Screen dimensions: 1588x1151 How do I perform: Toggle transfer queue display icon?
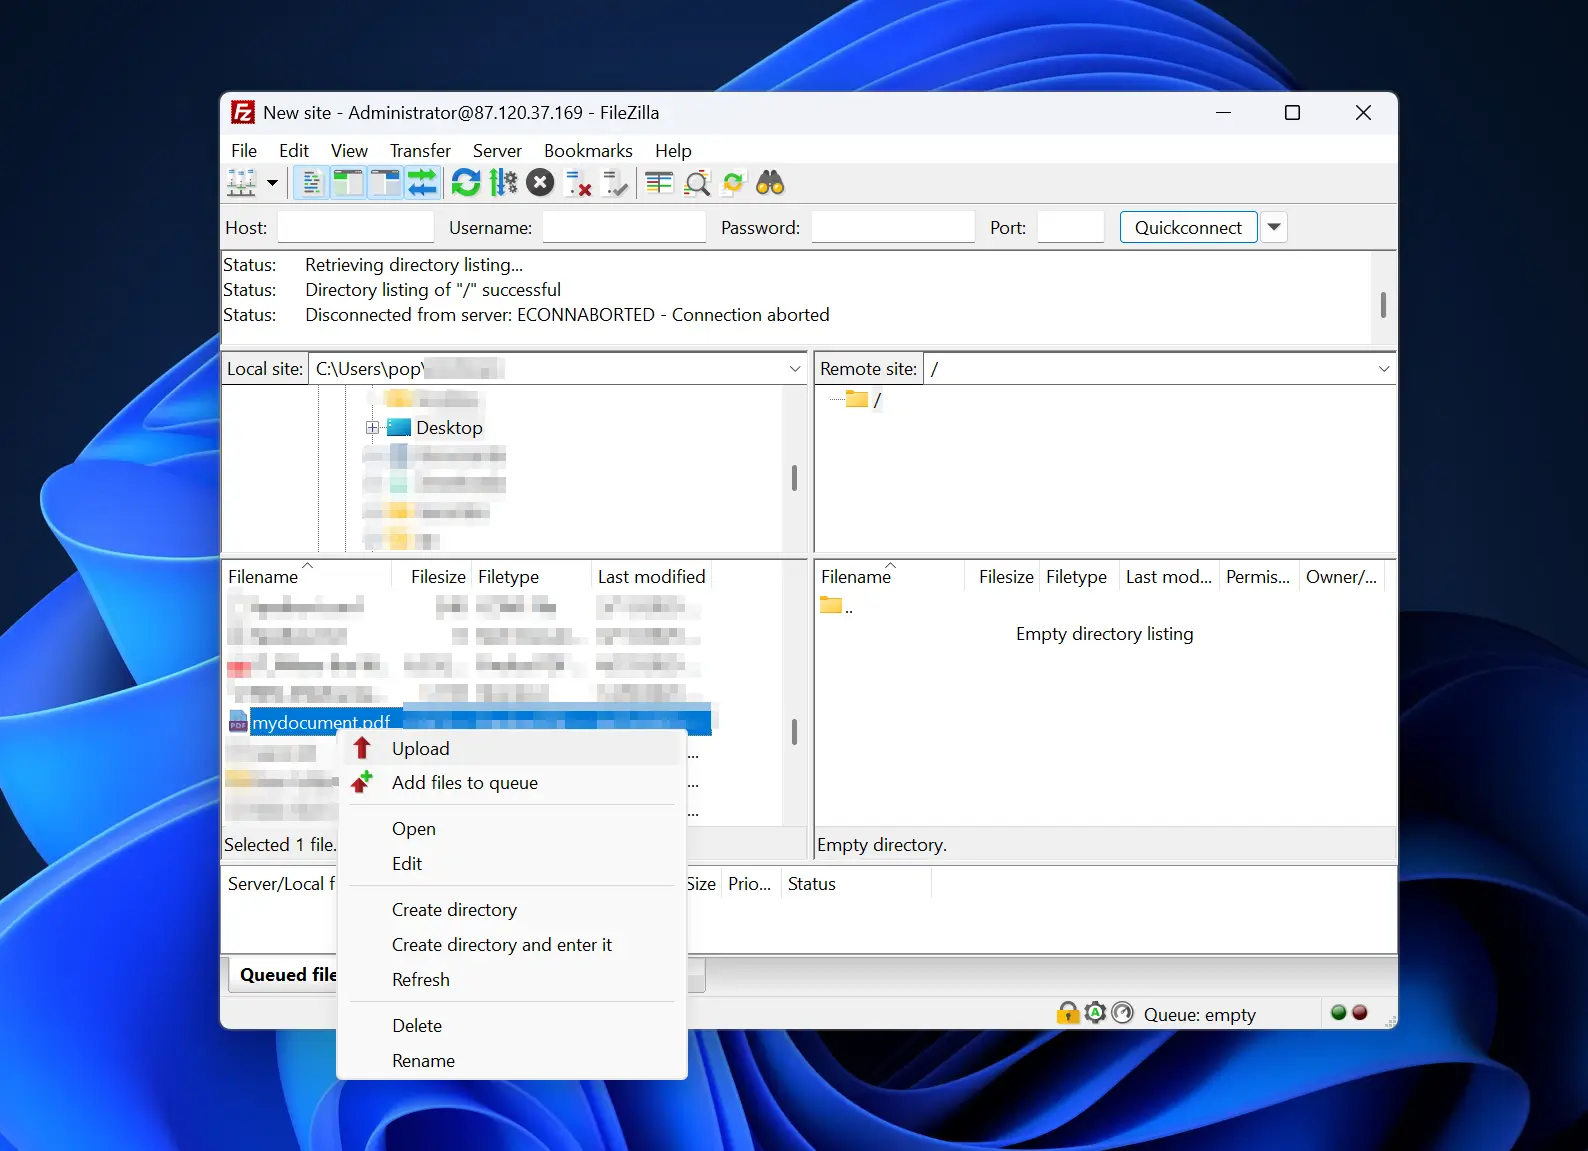click(422, 183)
